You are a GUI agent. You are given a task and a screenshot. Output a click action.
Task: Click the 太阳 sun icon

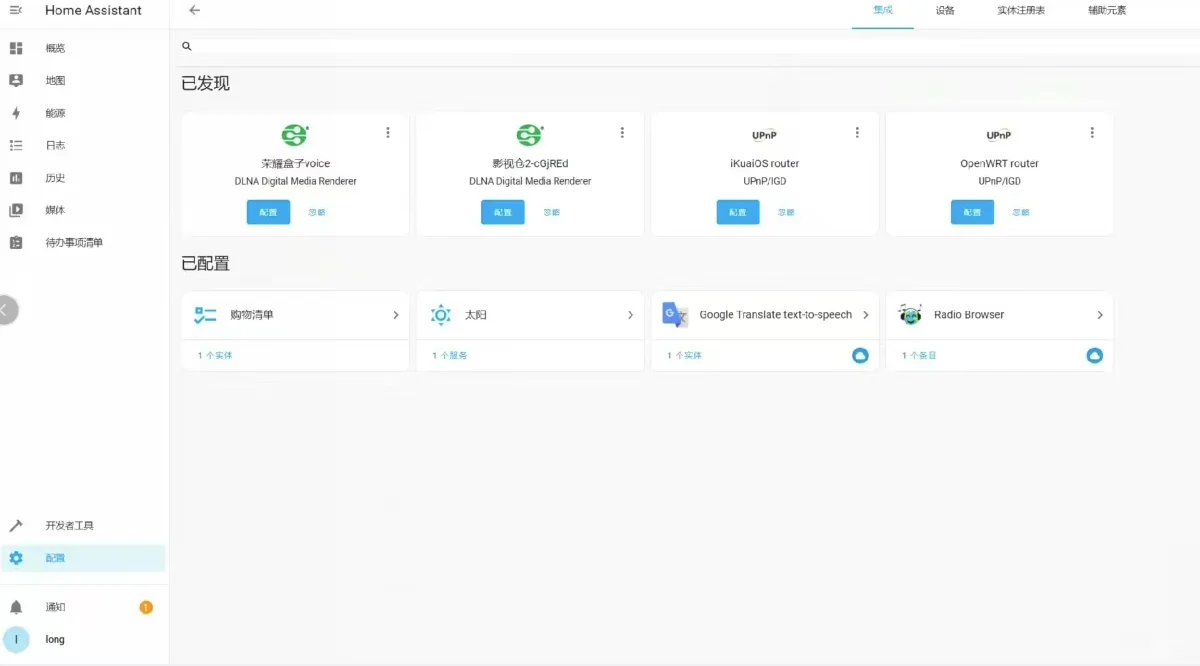click(x=440, y=315)
